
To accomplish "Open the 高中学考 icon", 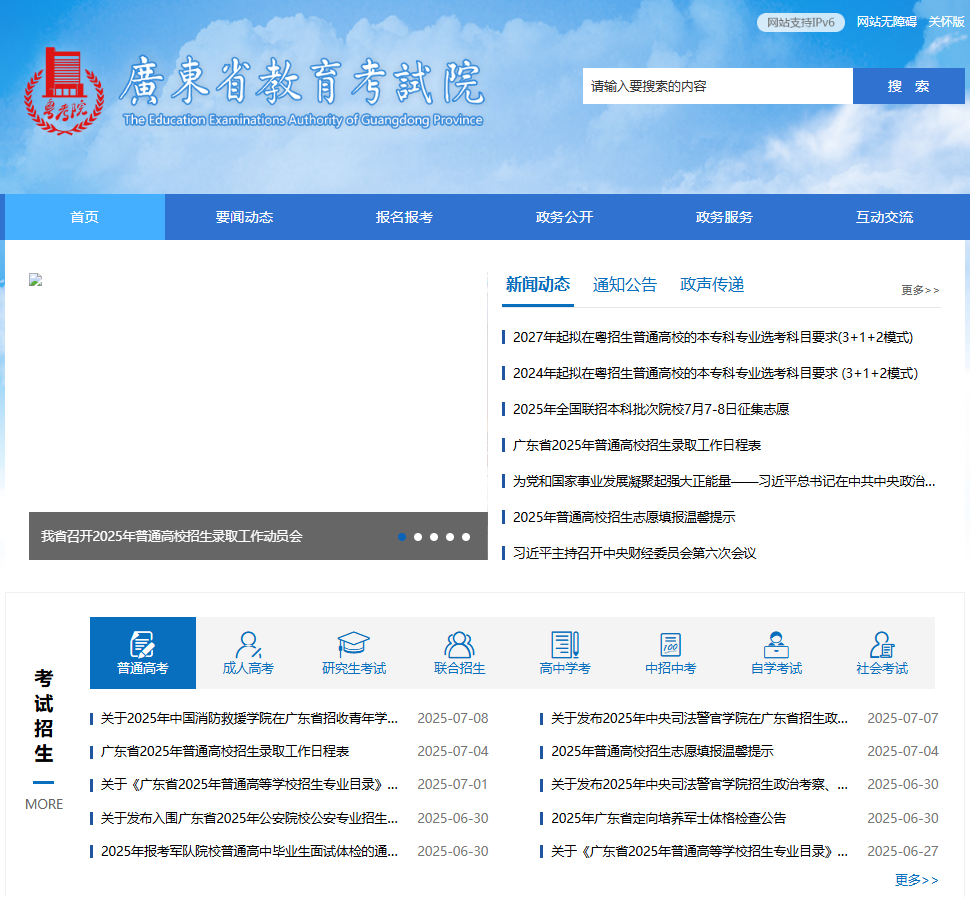I will tap(564, 643).
